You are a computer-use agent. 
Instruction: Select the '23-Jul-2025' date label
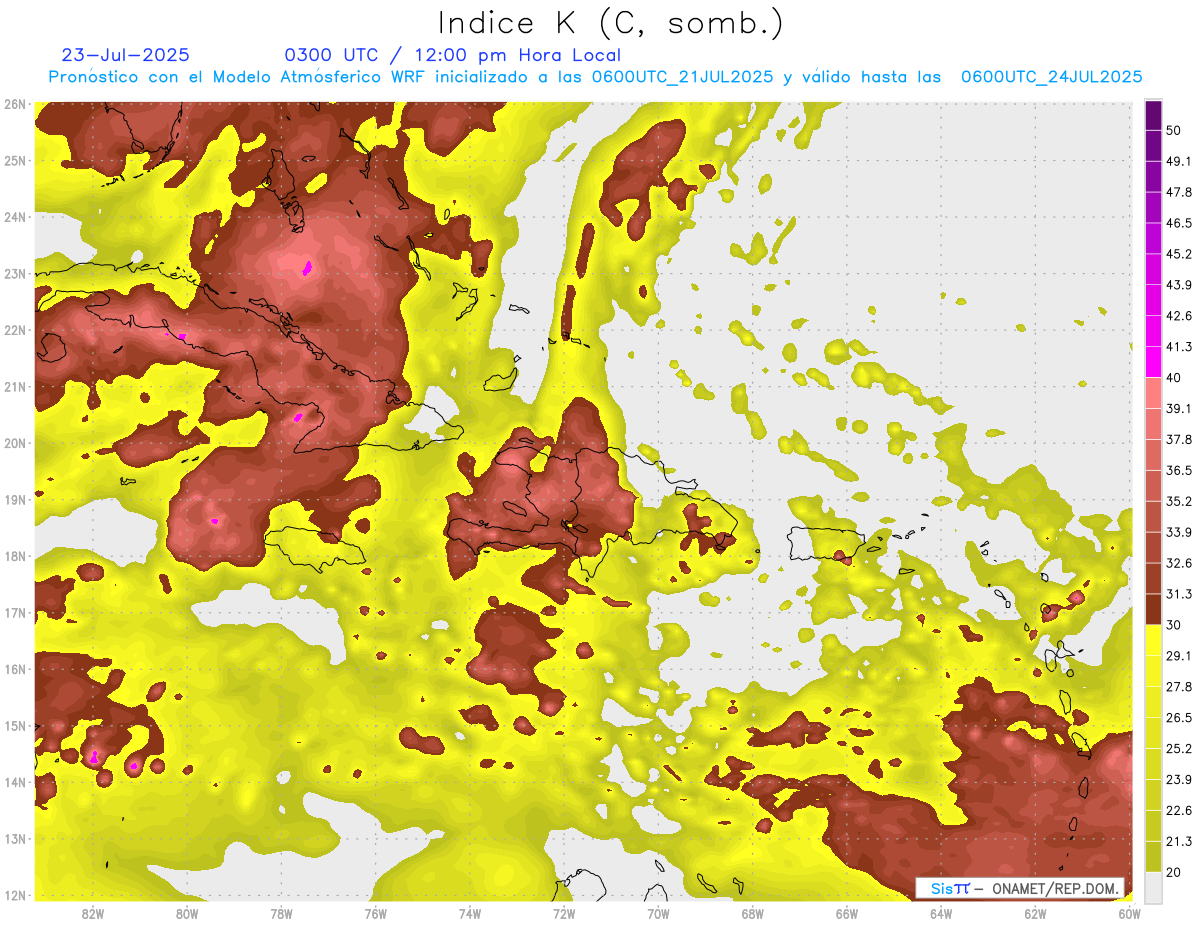pyautogui.click(x=126, y=55)
